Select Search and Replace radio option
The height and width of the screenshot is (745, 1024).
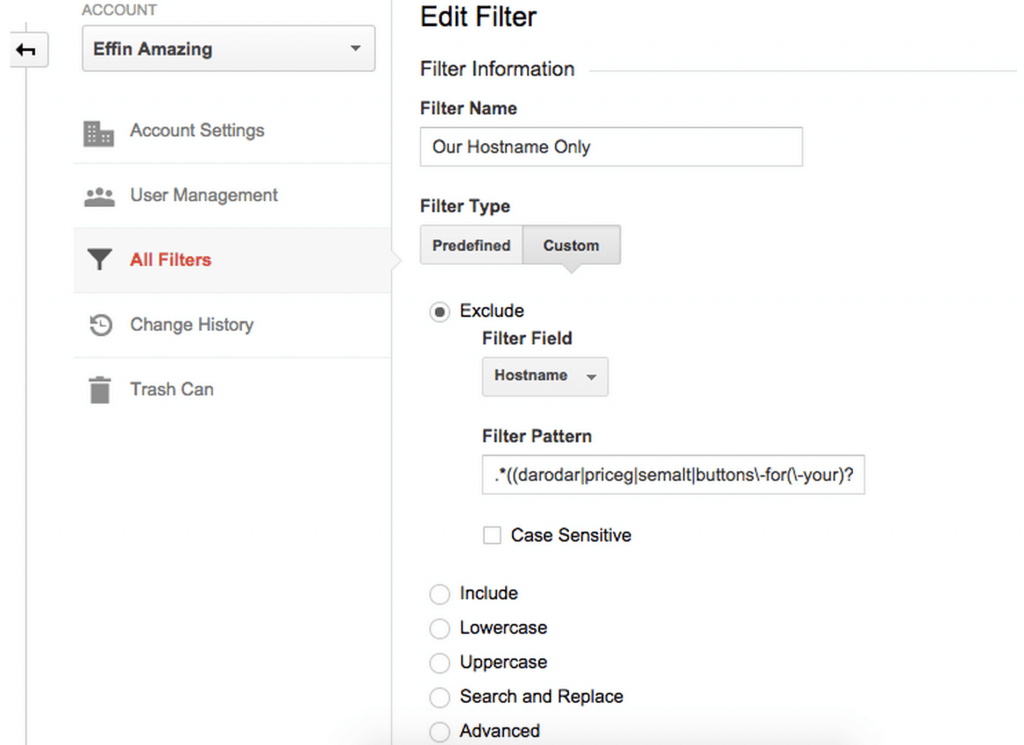440,697
